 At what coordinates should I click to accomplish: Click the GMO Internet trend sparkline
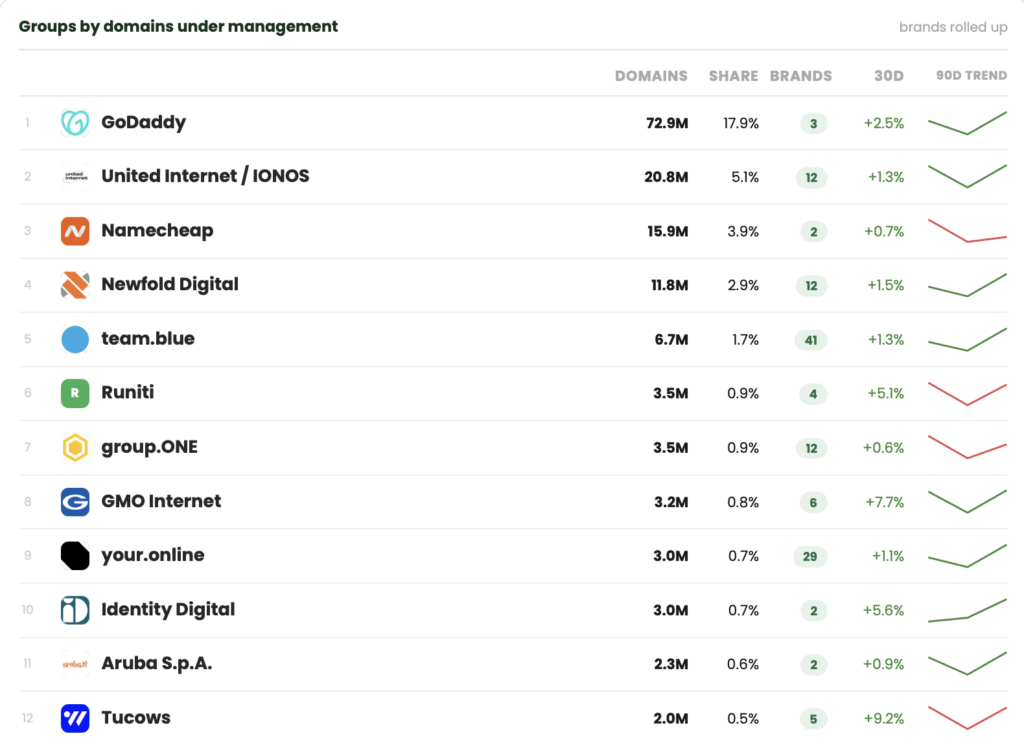pyautogui.click(x=967, y=501)
